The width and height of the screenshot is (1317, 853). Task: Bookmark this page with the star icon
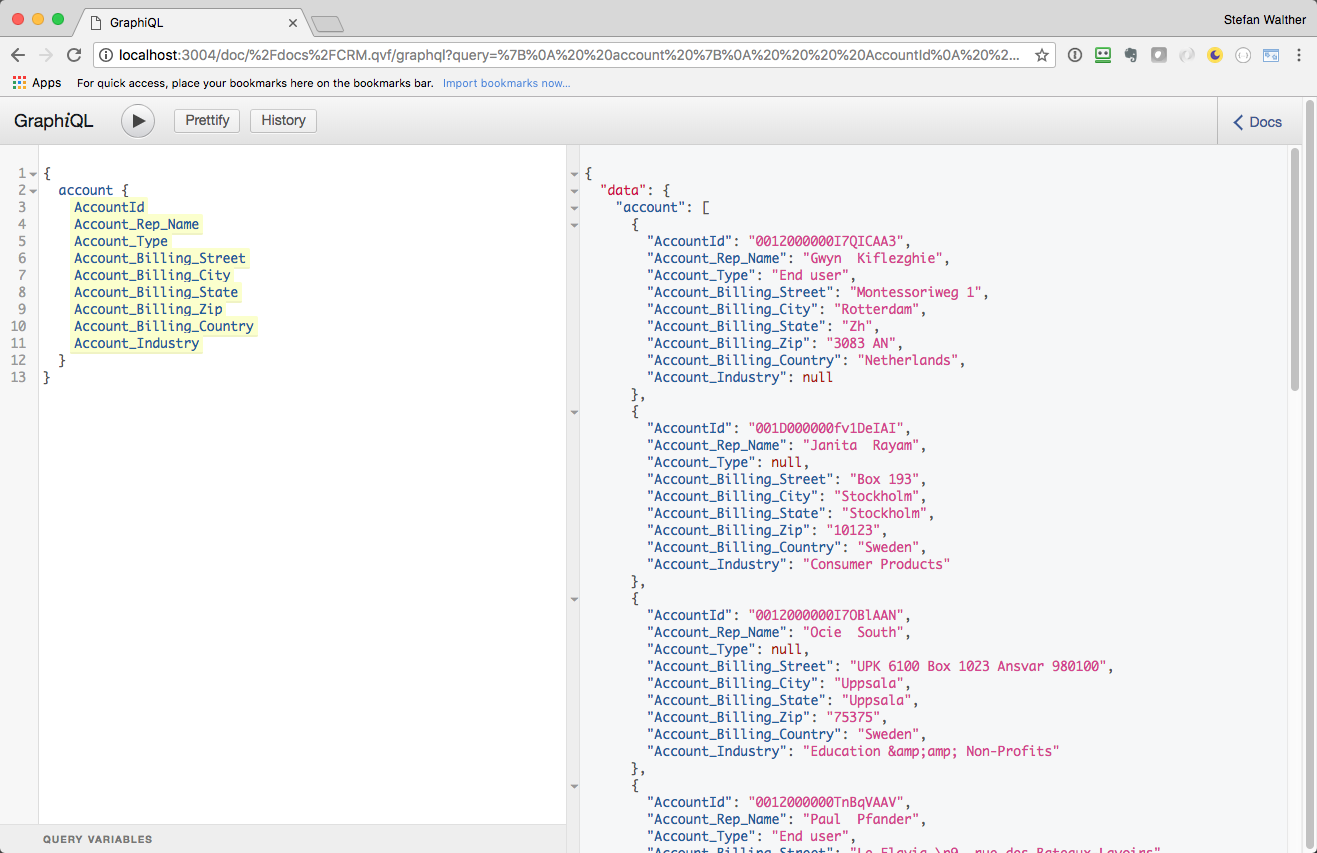coord(1041,55)
